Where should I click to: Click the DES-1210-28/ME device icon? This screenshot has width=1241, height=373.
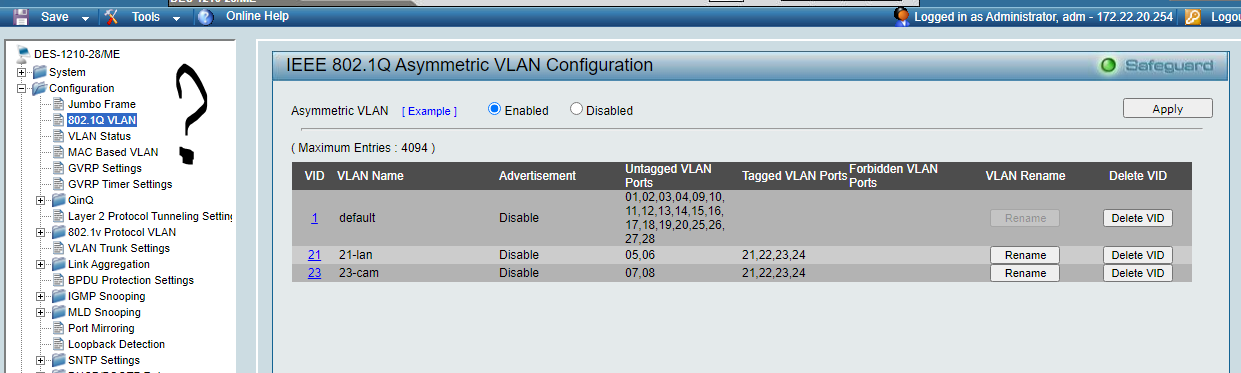[x=24, y=53]
